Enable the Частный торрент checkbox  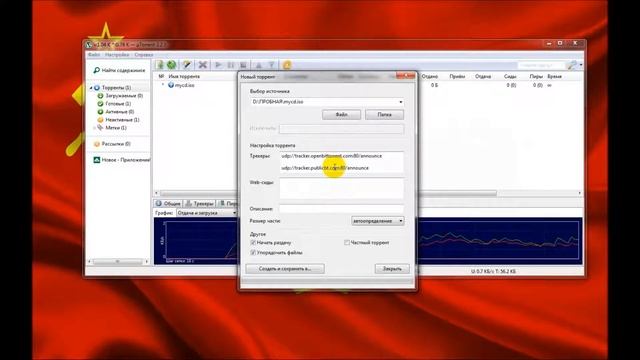tap(347, 242)
